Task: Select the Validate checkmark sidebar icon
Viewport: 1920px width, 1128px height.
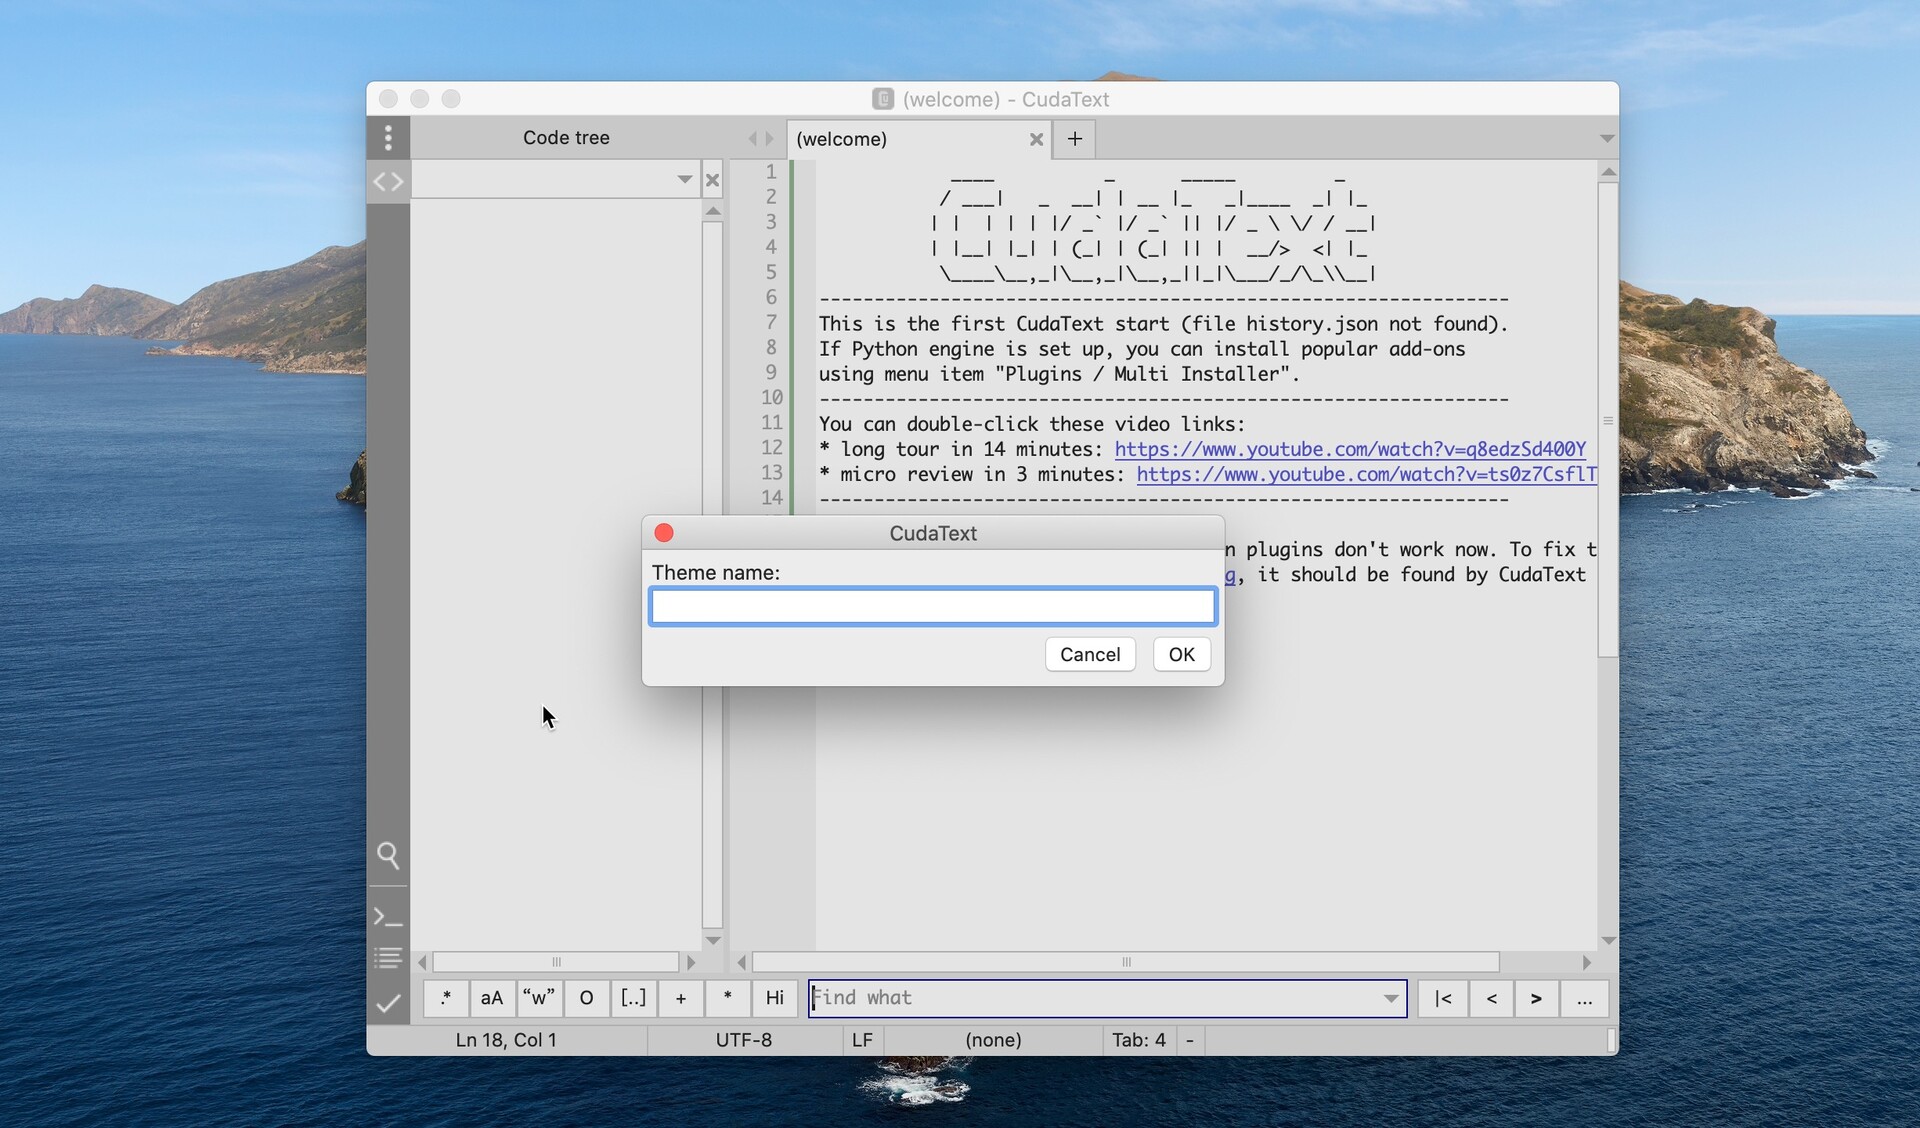Action: pos(388,1004)
